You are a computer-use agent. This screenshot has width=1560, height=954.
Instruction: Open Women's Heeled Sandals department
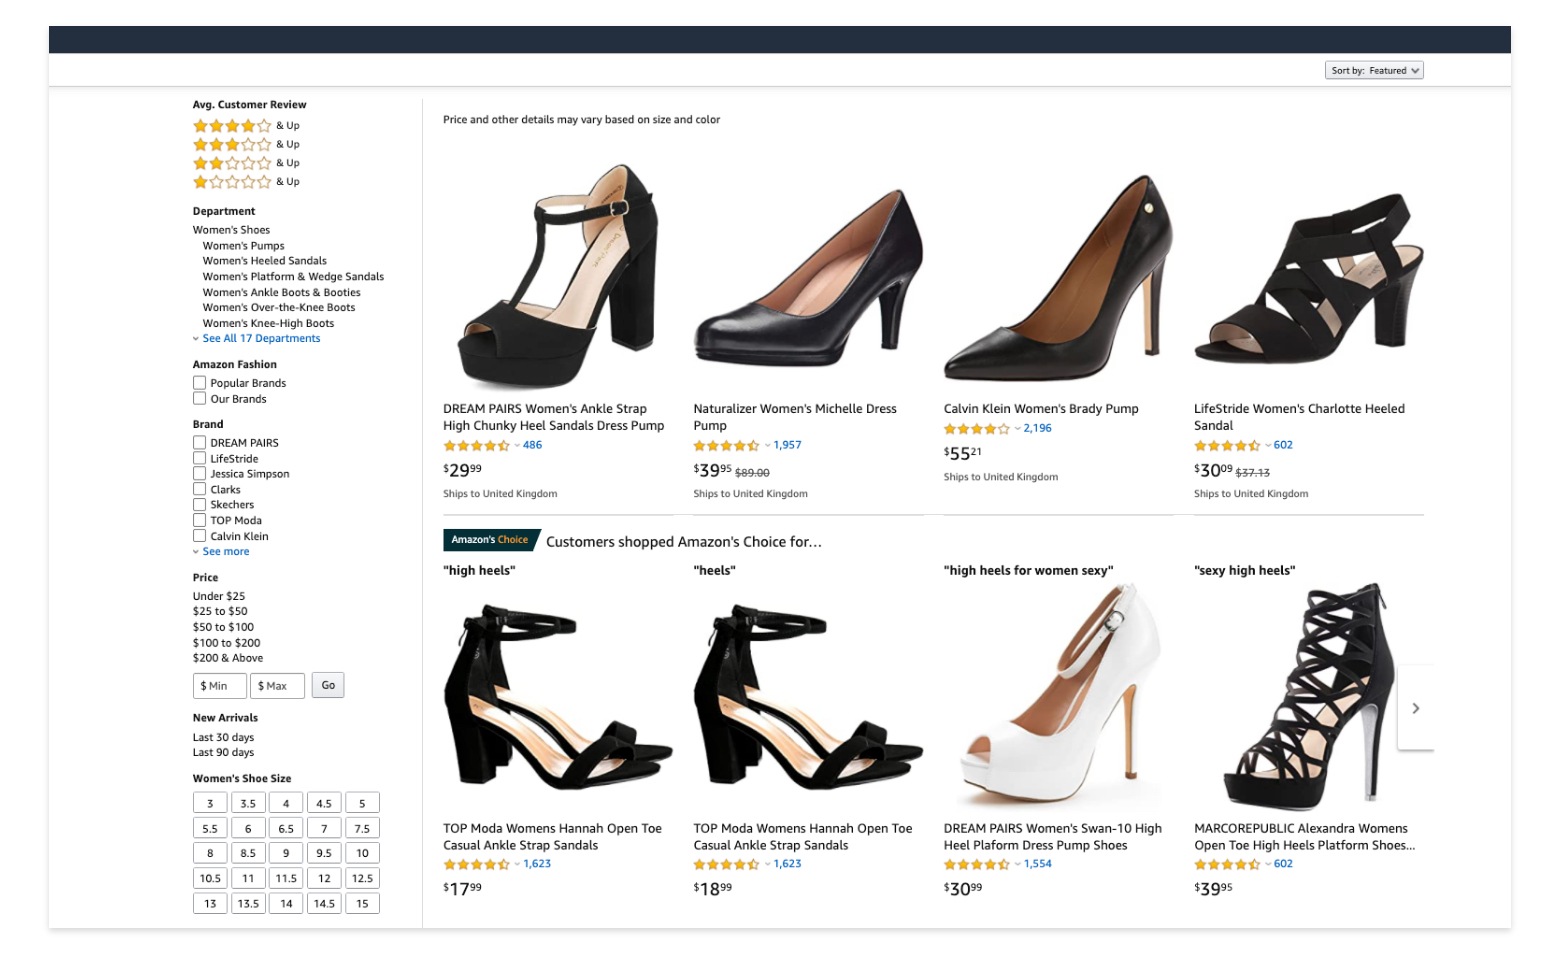[x=265, y=261]
